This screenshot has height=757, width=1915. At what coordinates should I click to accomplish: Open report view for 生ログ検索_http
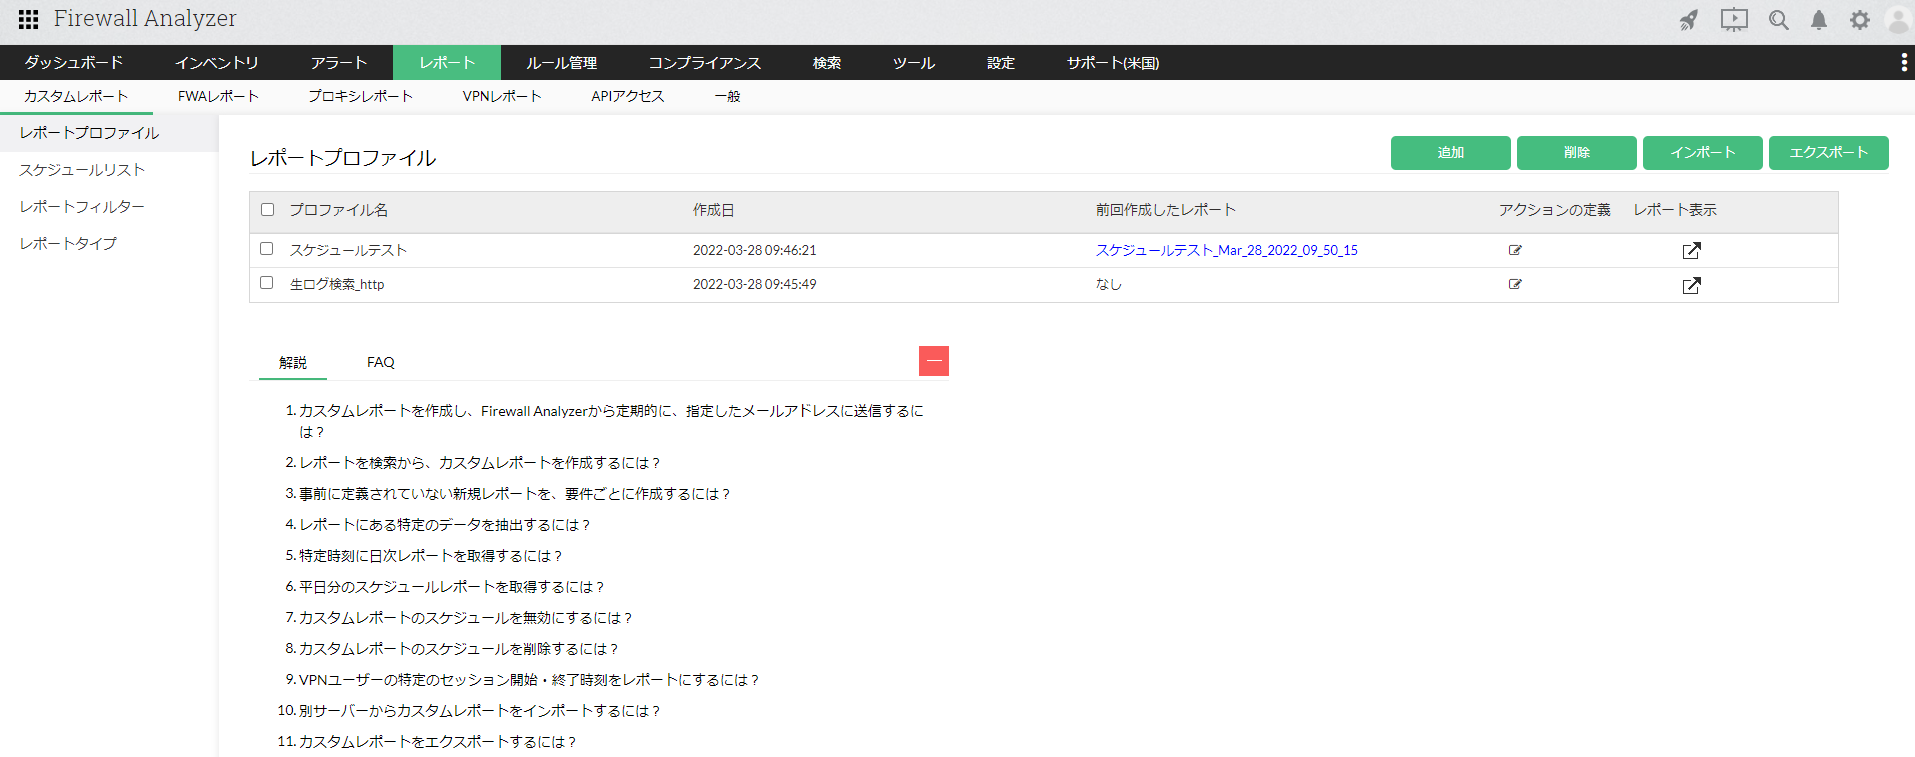tap(1691, 285)
